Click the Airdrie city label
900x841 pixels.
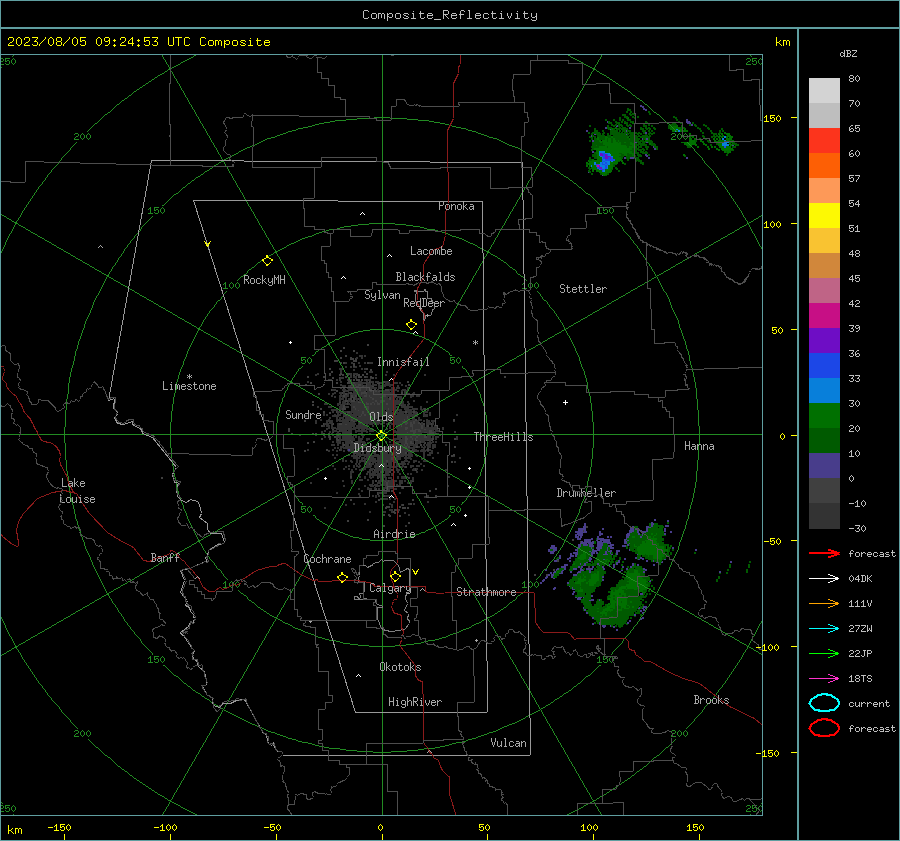(394, 534)
